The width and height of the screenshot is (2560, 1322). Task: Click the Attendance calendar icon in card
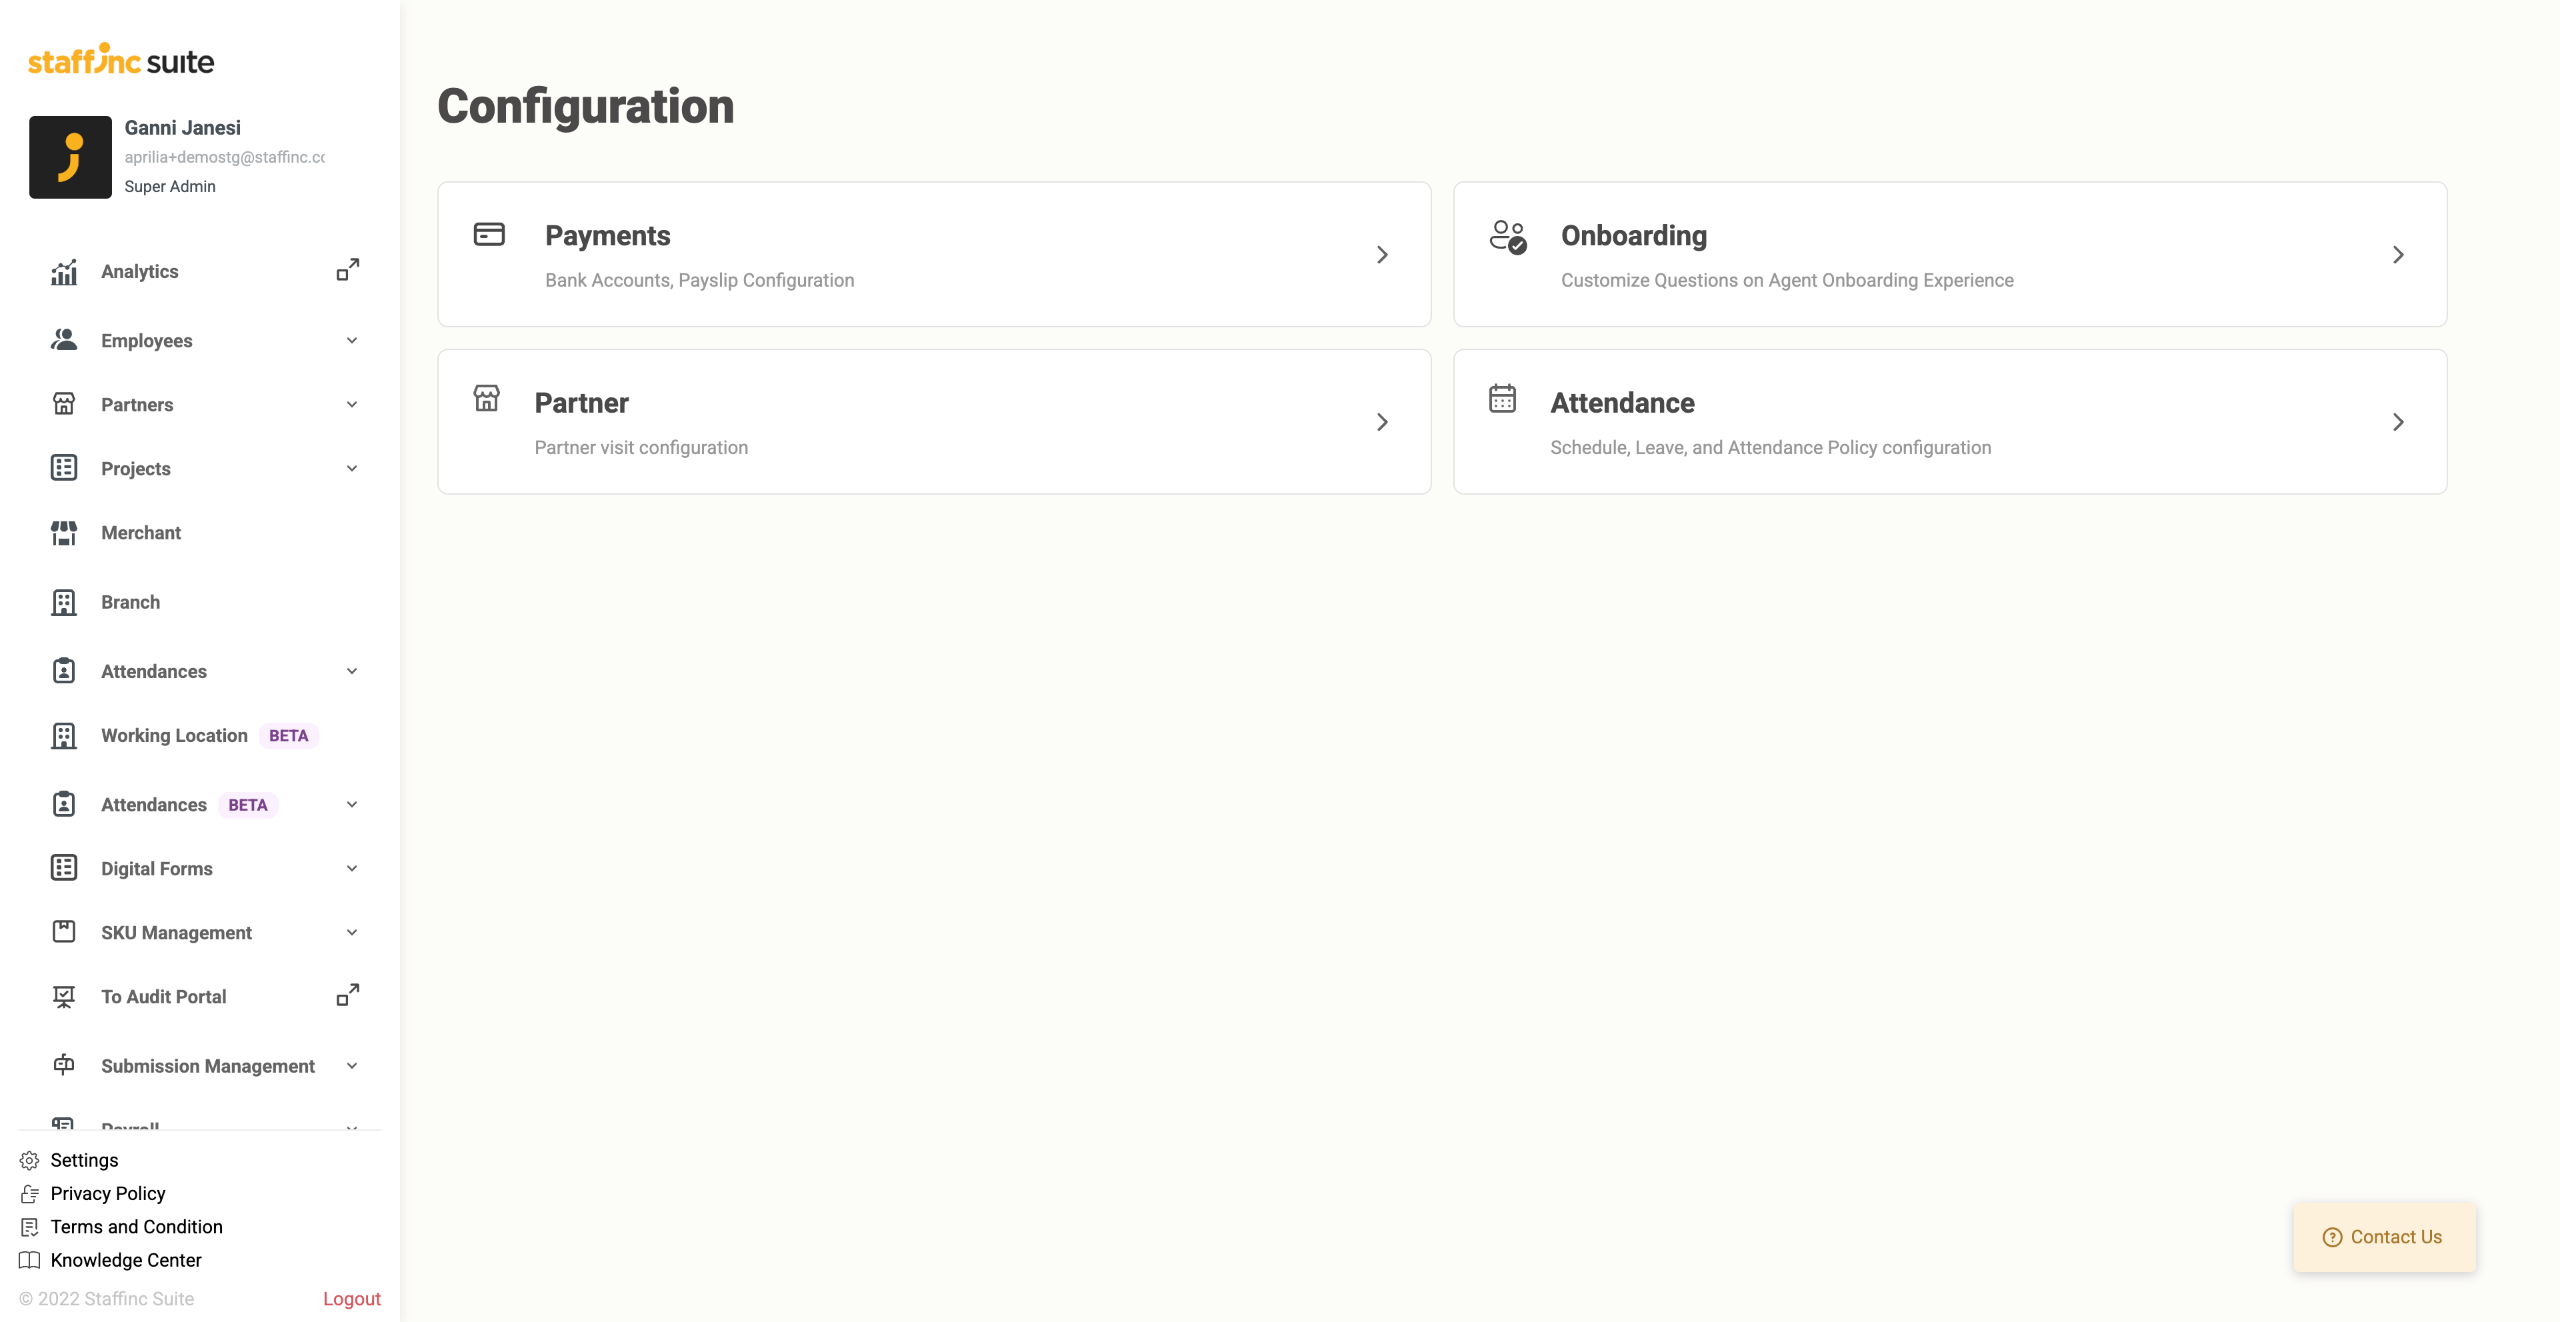coord(1502,398)
